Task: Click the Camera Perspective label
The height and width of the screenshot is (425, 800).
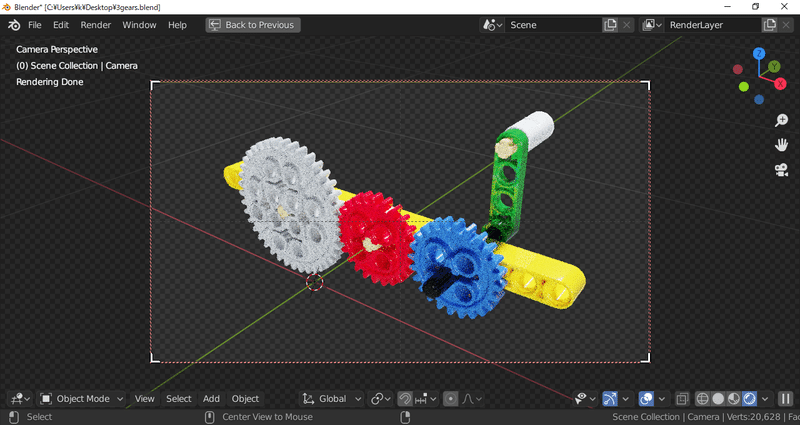Action: pos(57,49)
